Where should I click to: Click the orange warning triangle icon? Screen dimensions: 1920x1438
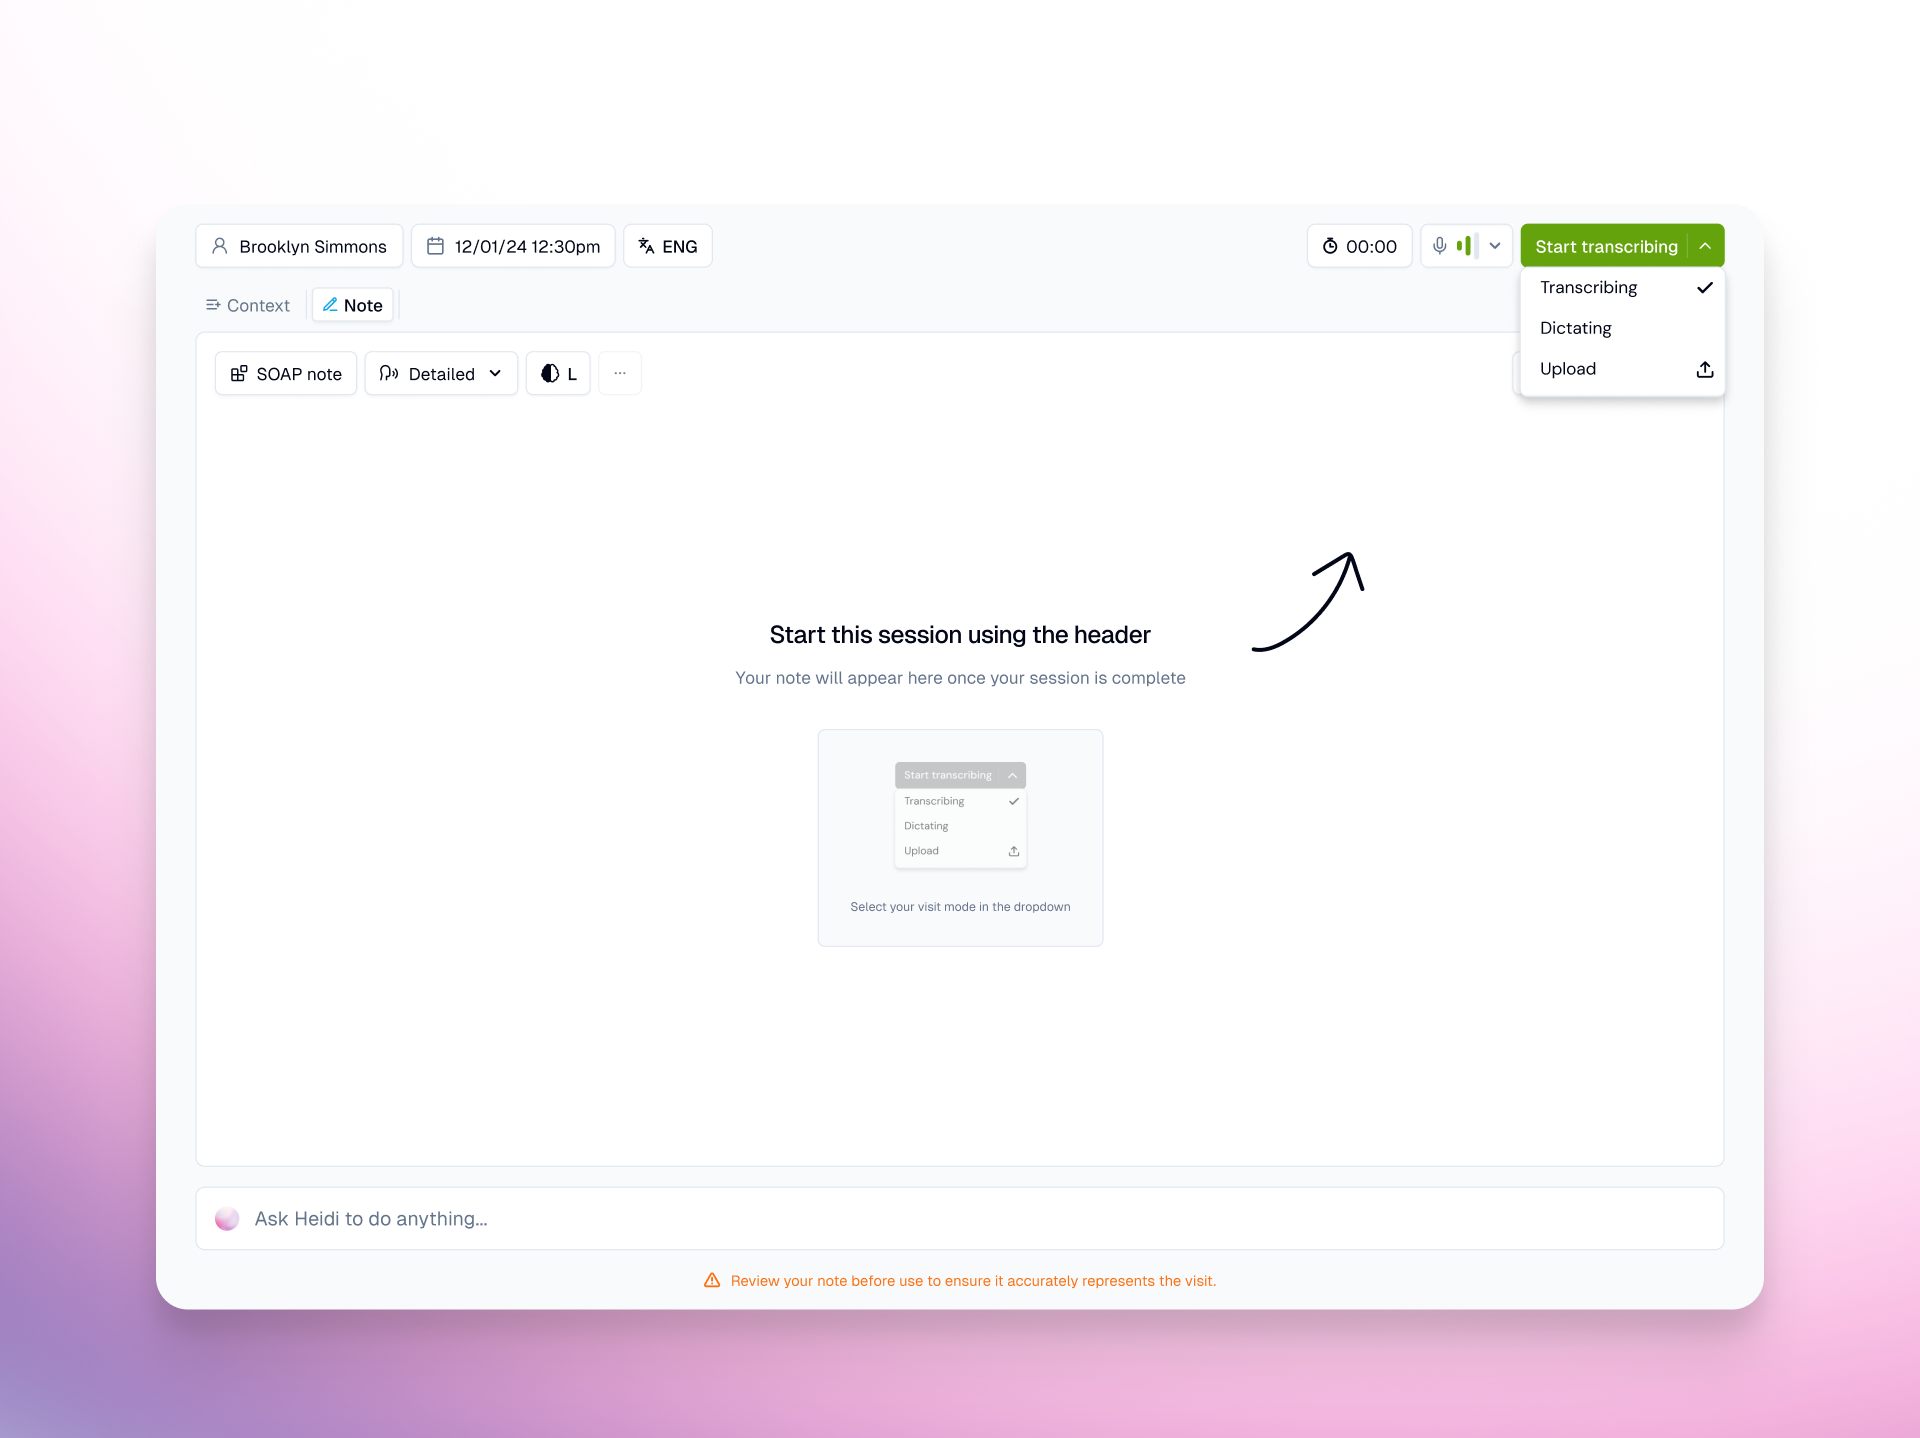pos(712,1281)
